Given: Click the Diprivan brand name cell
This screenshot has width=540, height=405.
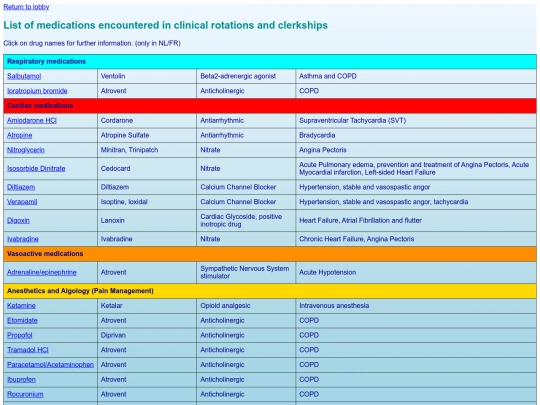Looking at the screenshot, I should pyautogui.click(x=147, y=335).
